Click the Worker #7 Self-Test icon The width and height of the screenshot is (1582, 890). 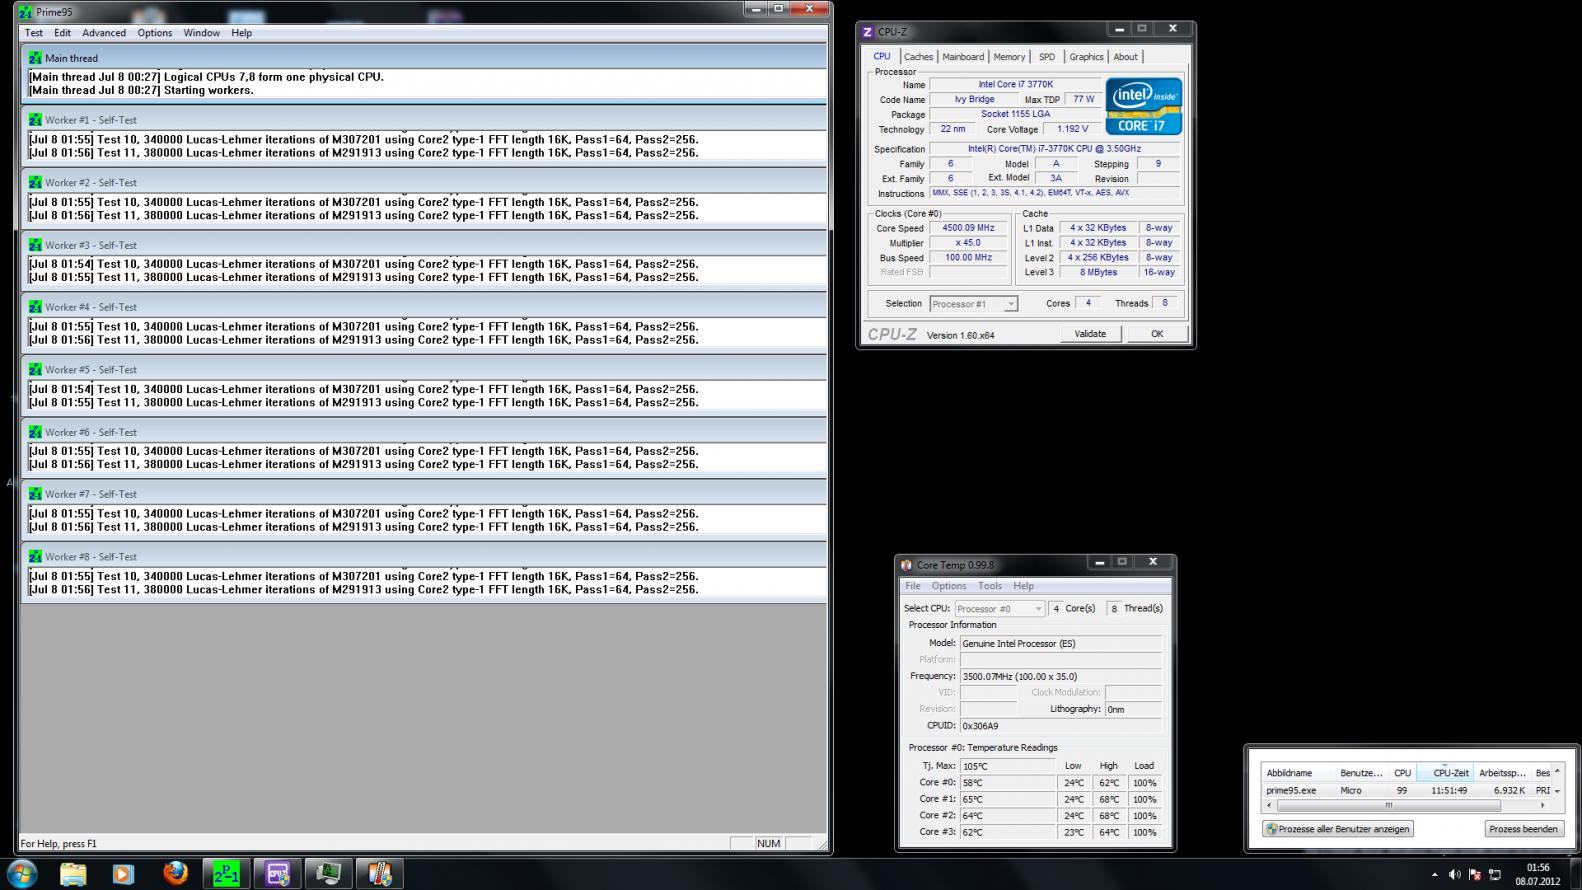pos(36,494)
